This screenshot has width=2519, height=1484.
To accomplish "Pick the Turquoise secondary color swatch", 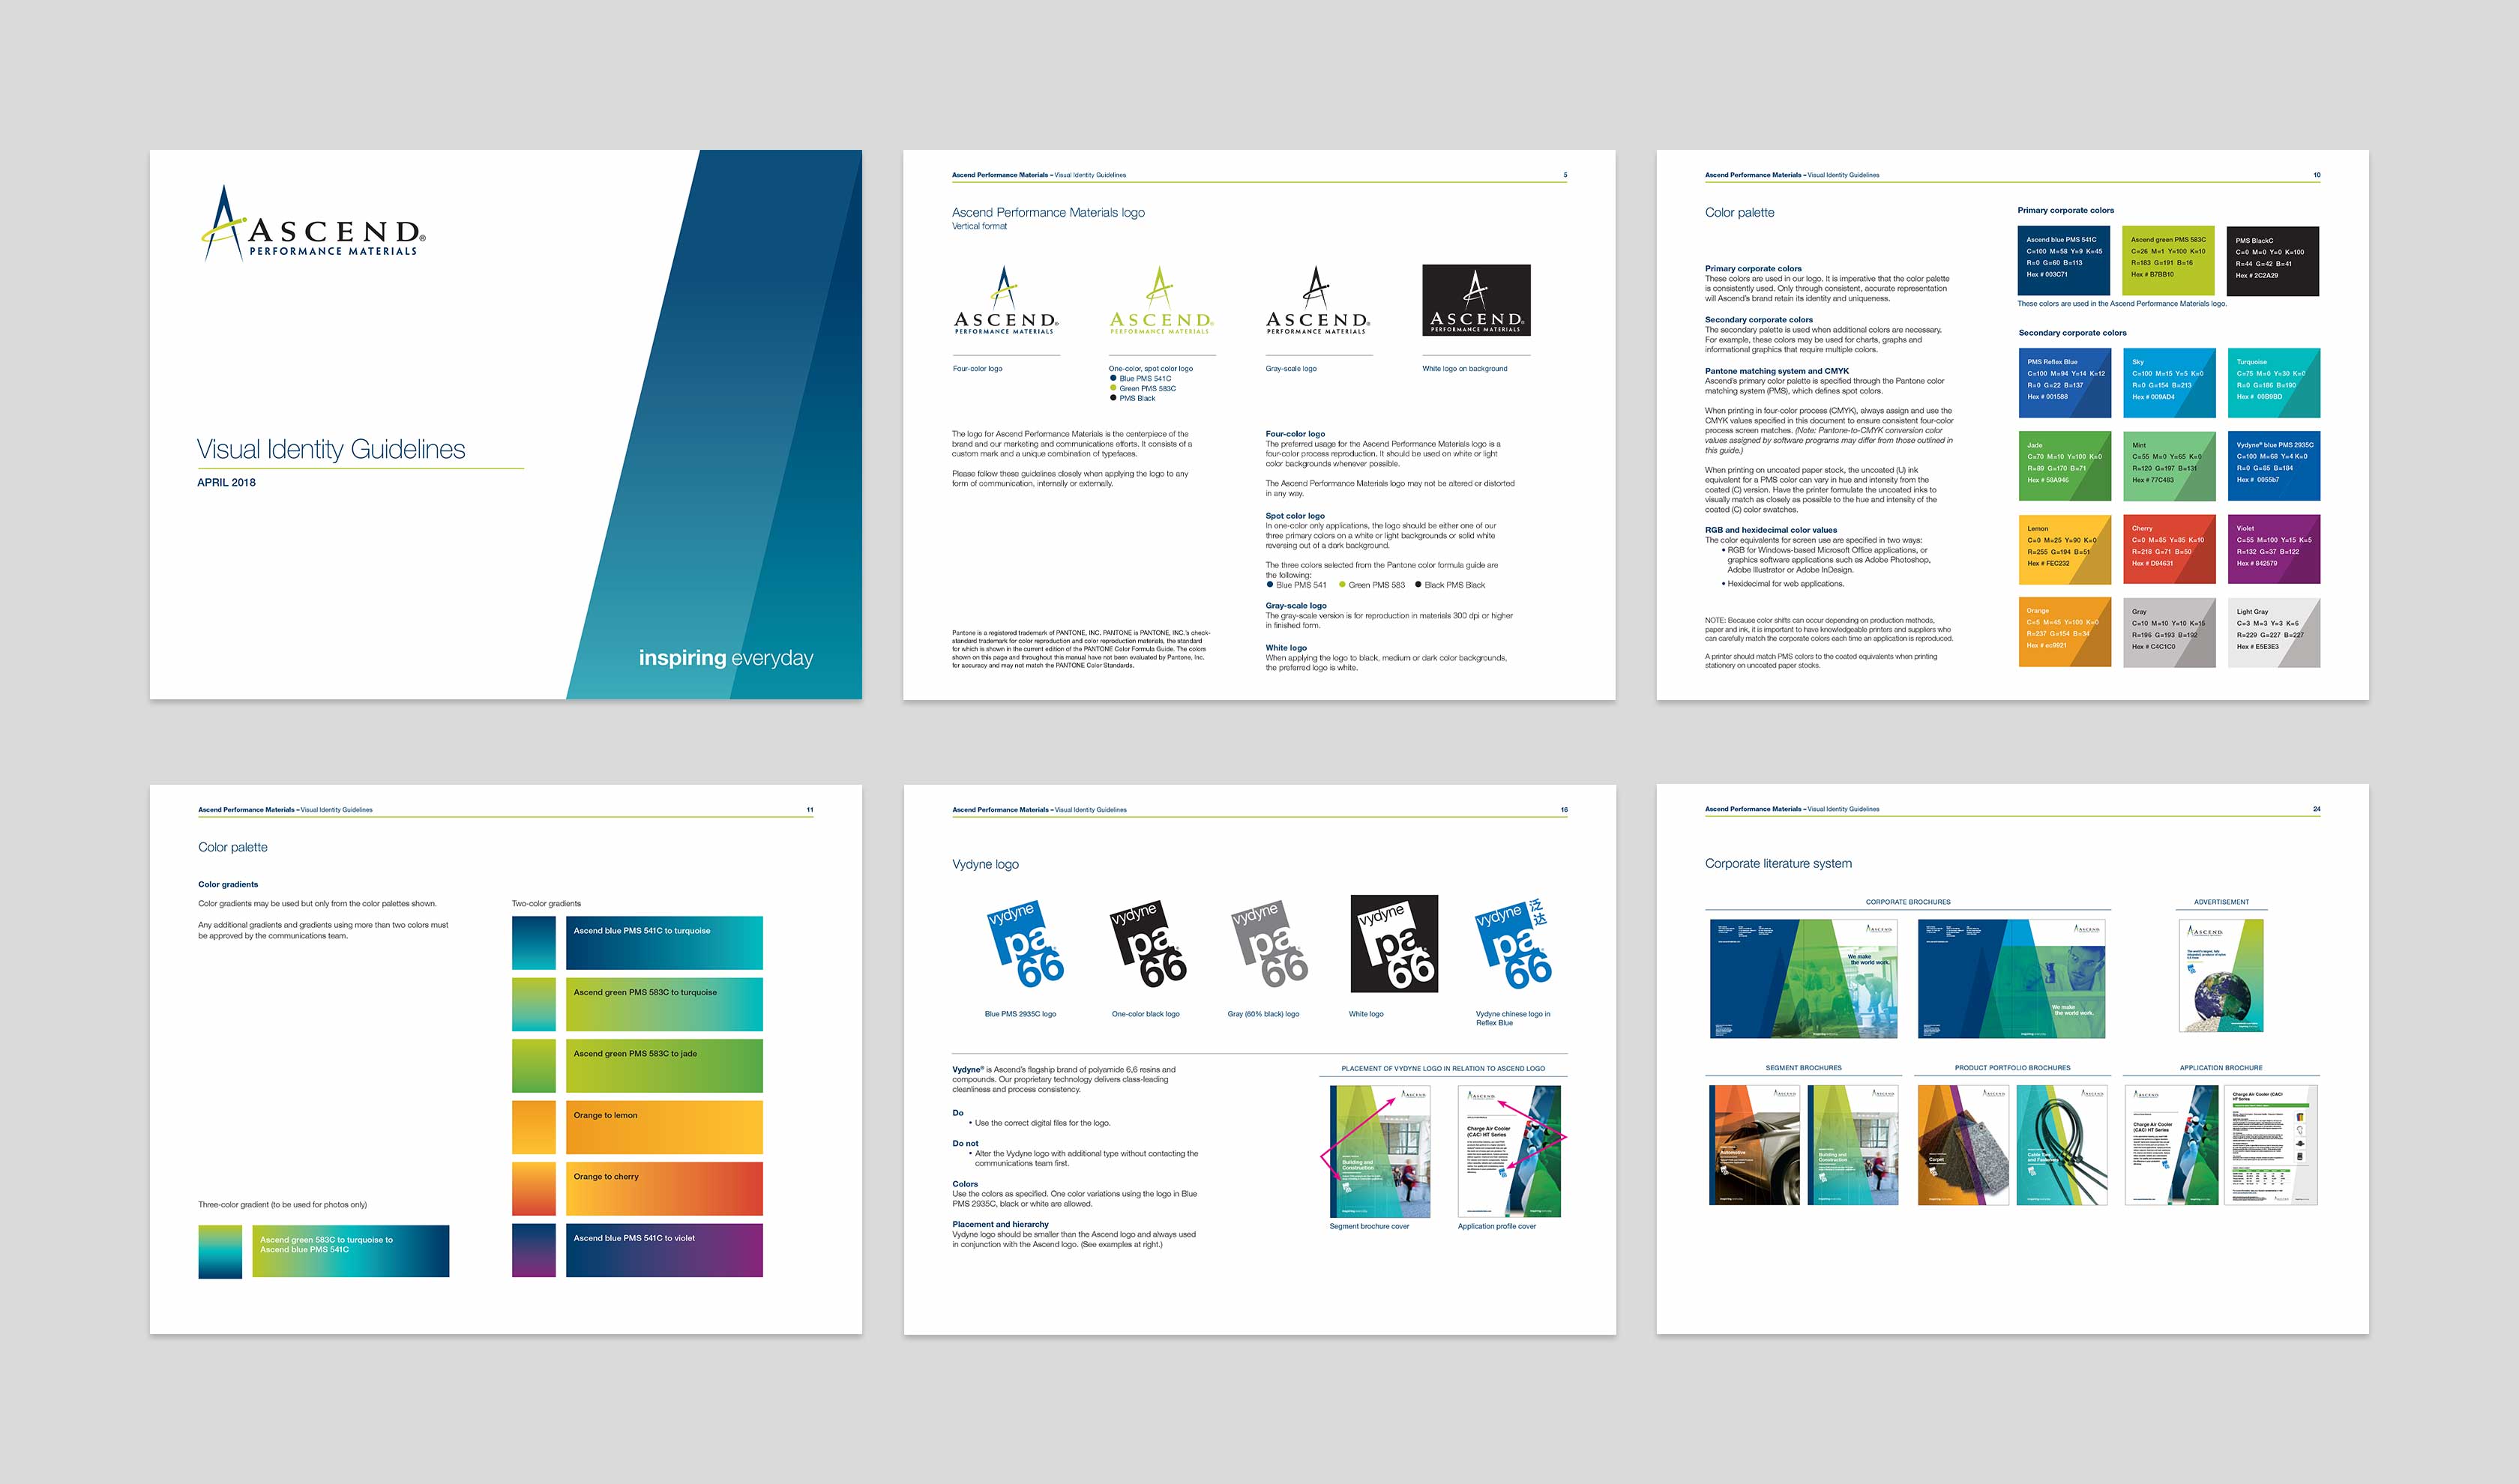I will click(2273, 383).
